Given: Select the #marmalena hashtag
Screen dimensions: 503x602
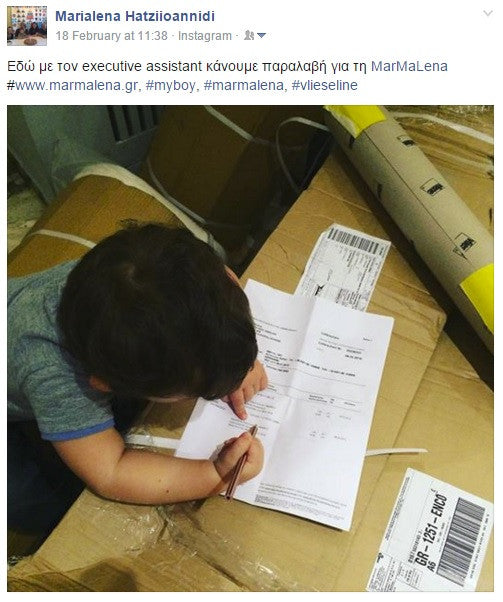Looking at the screenshot, I should tap(244, 85).
